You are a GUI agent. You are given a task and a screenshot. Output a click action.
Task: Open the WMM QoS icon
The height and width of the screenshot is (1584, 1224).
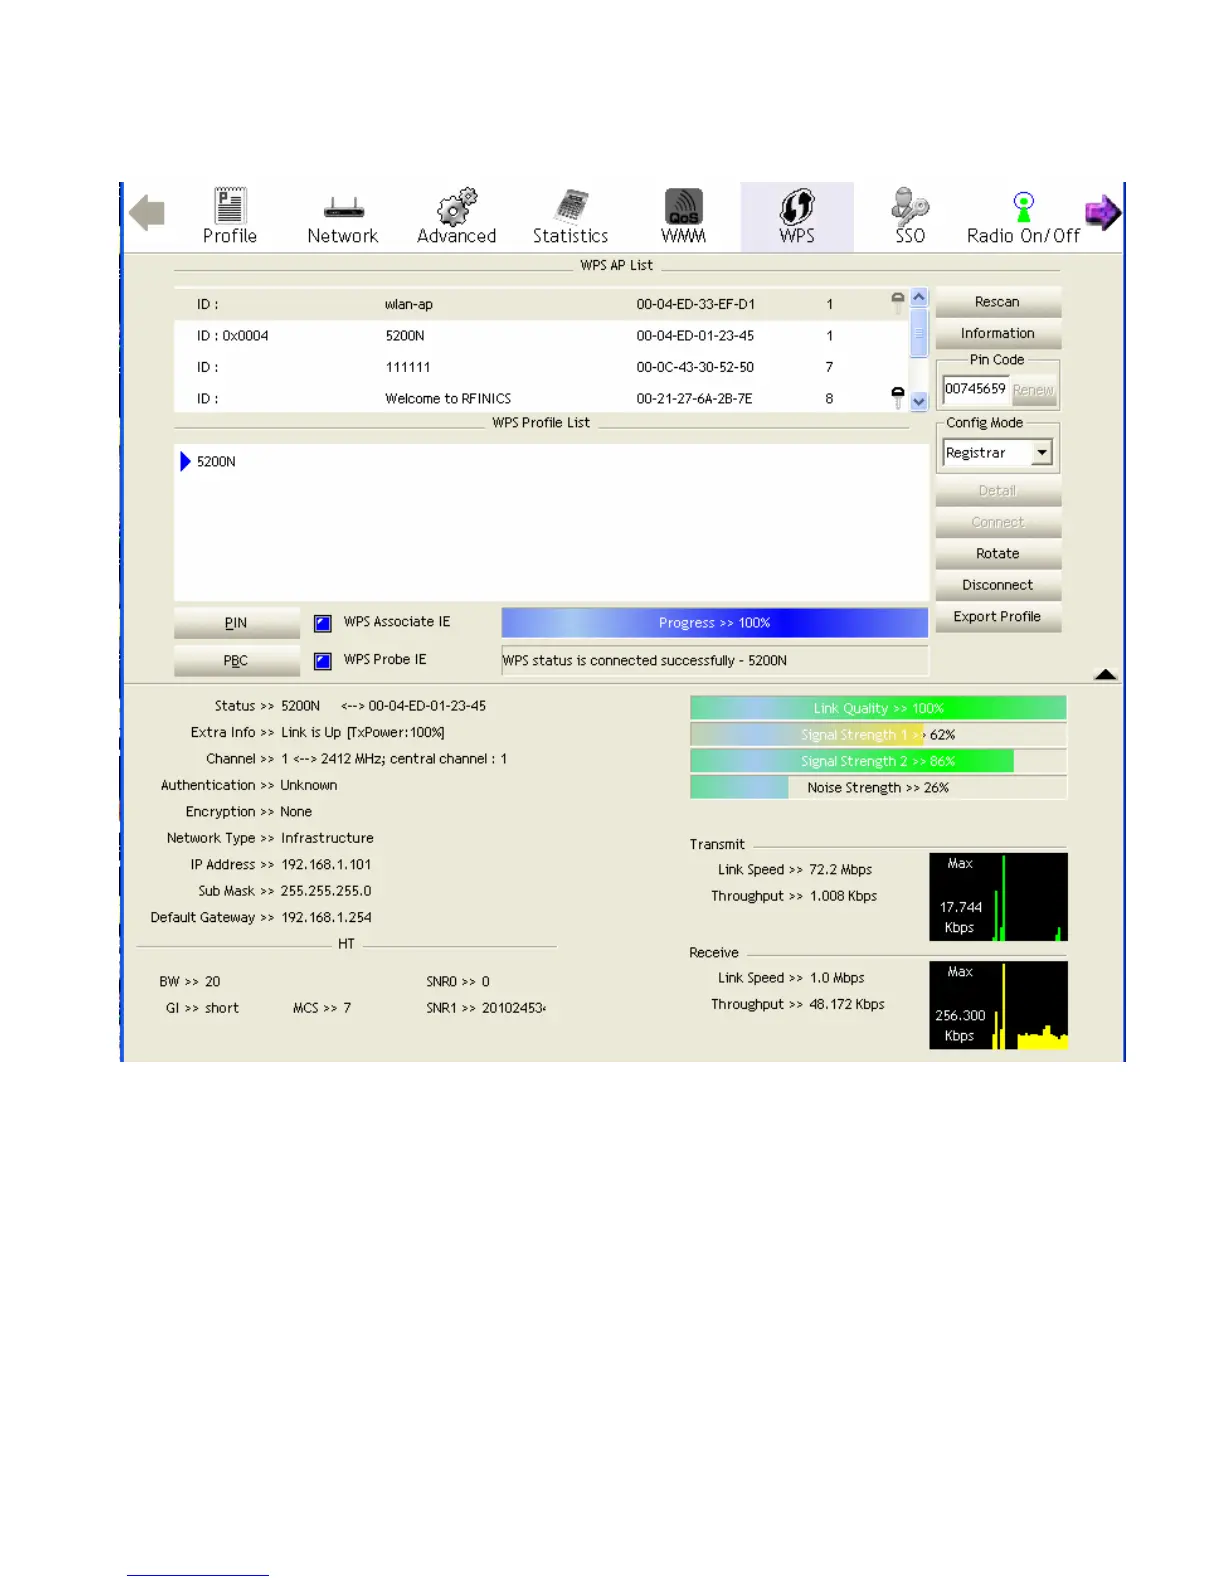pos(684,206)
